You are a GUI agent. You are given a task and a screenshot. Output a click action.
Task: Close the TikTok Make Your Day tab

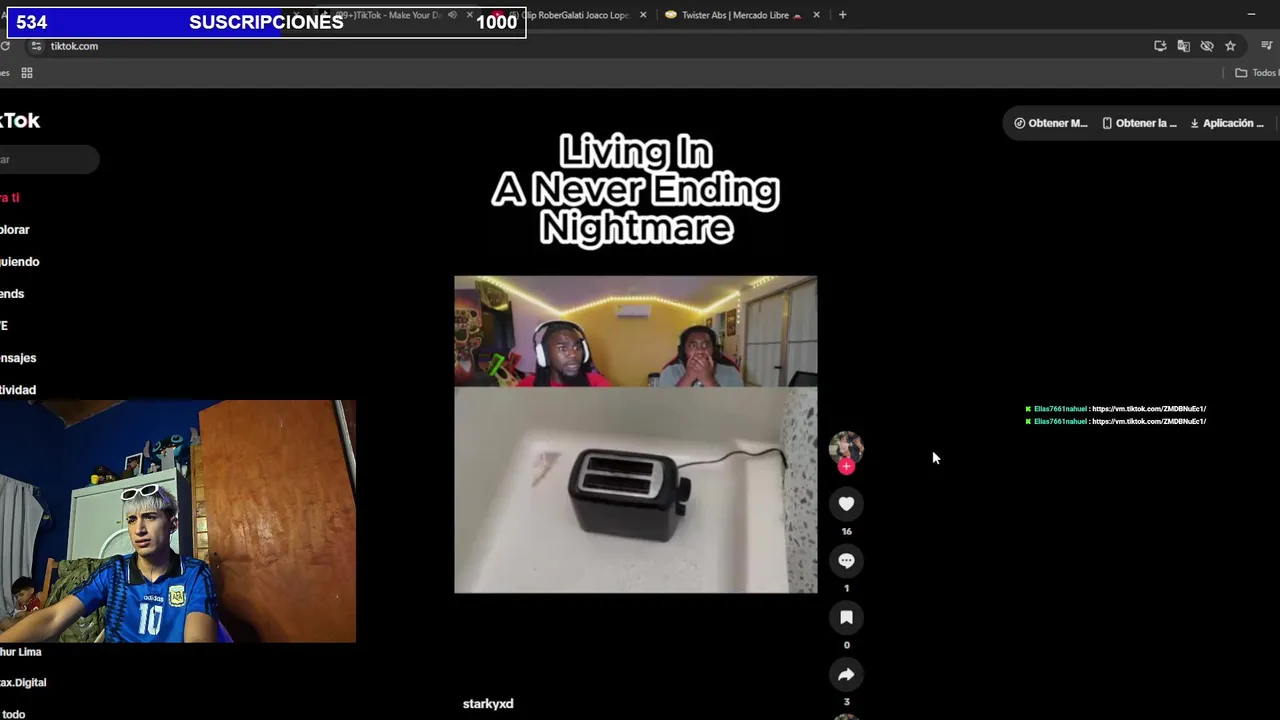click(x=469, y=15)
